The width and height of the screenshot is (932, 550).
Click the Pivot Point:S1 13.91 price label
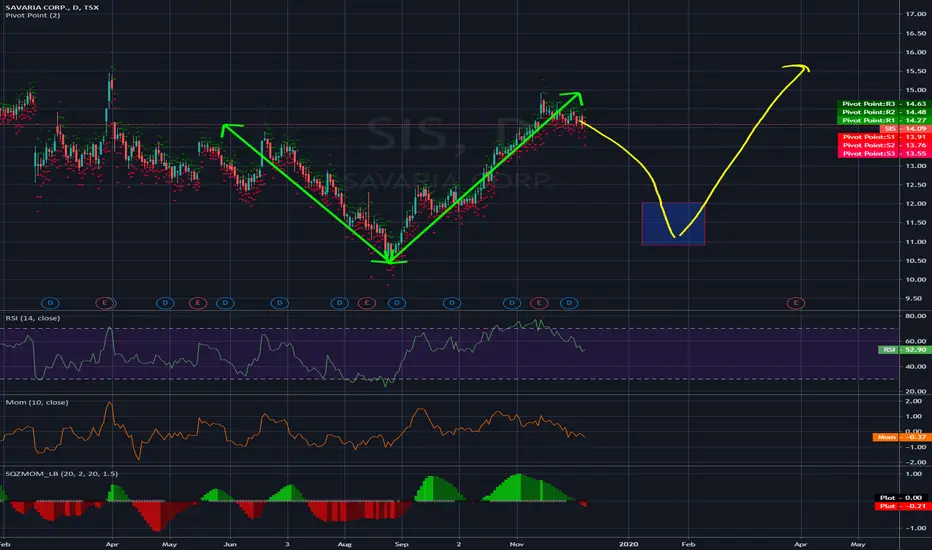coord(883,137)
